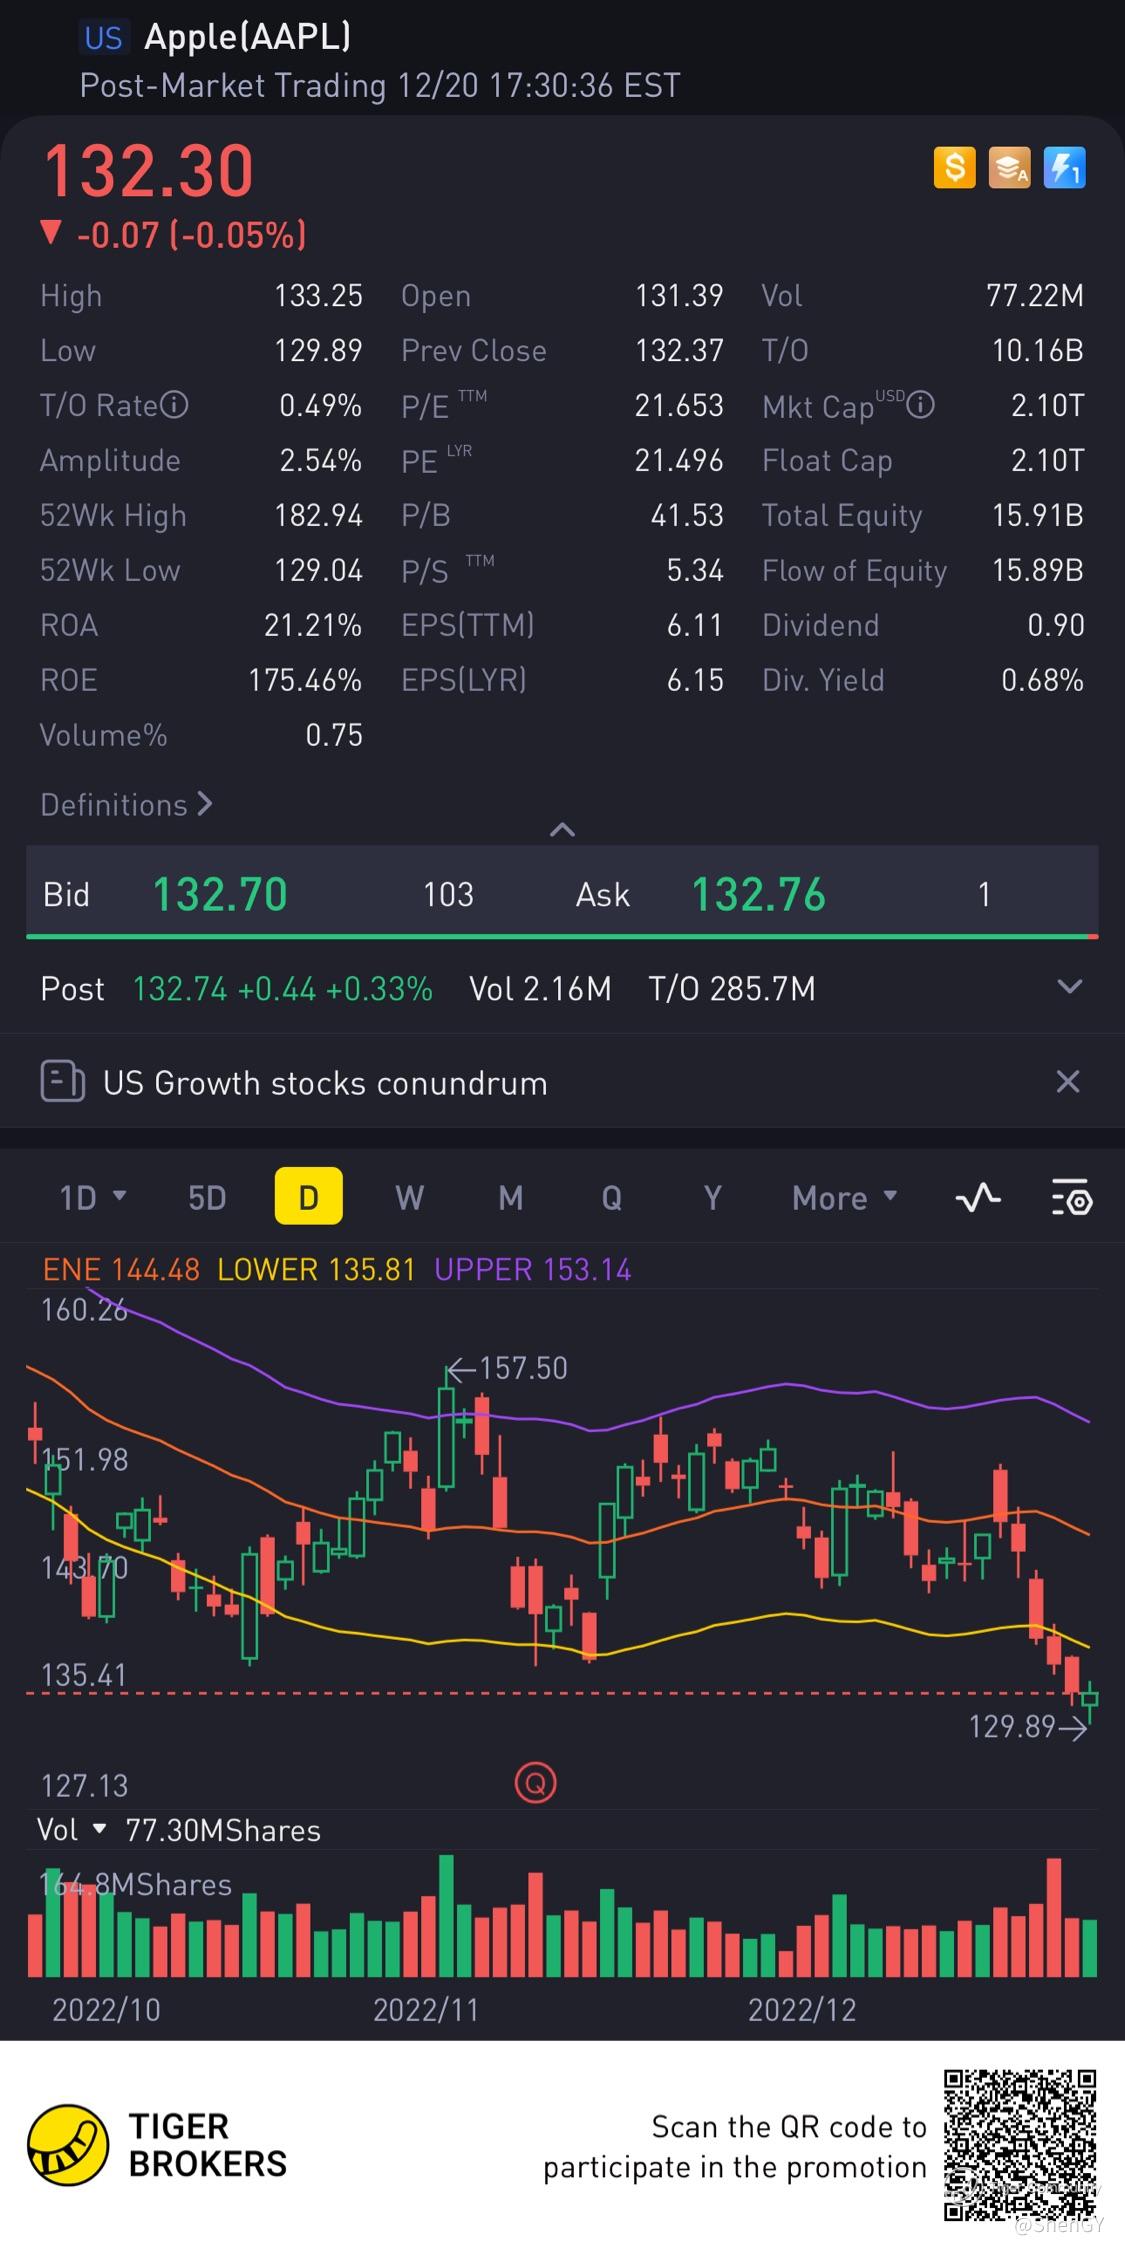Collapse stats panel with the up chevron
The height and width of the screenshot is (2250, 1125).
(562, 829)
